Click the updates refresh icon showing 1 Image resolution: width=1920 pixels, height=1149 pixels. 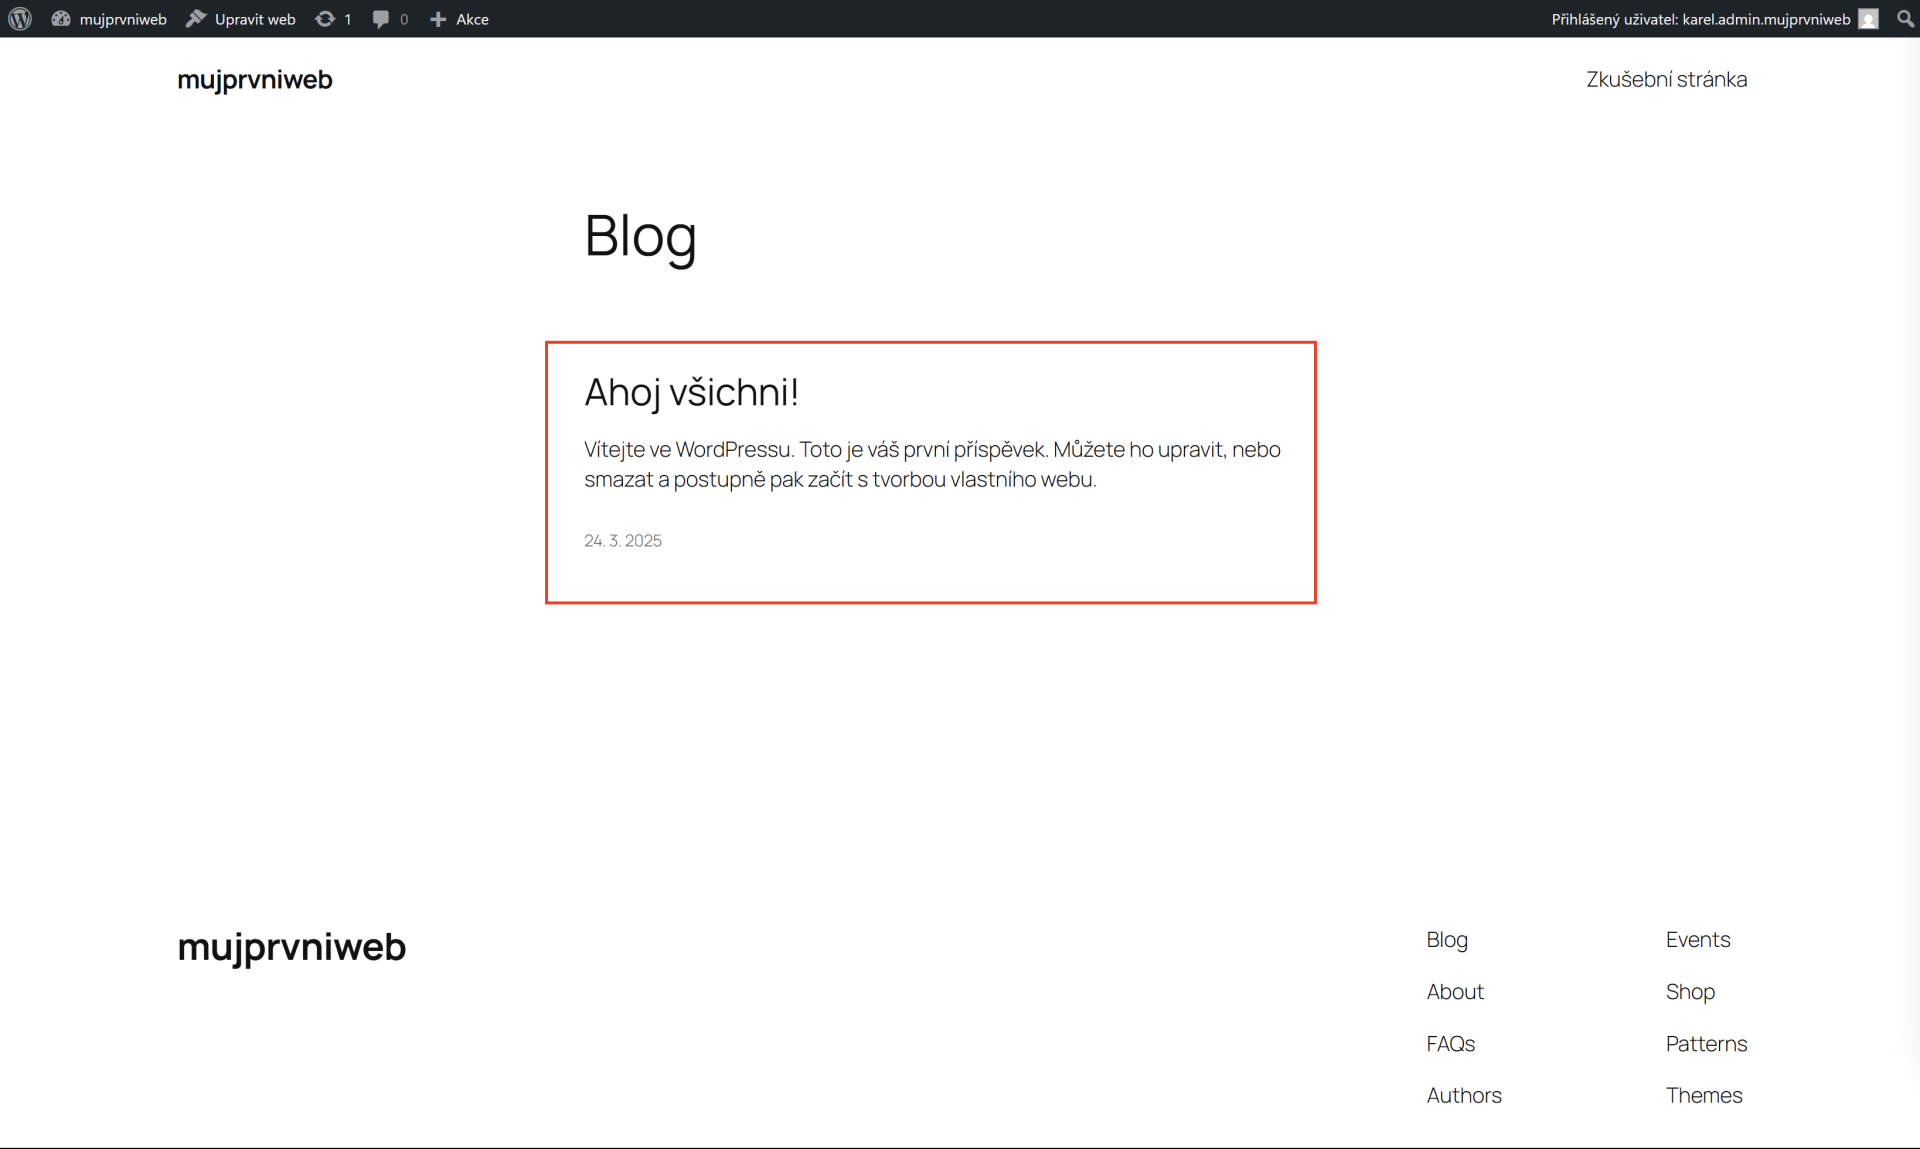point(326,19)
